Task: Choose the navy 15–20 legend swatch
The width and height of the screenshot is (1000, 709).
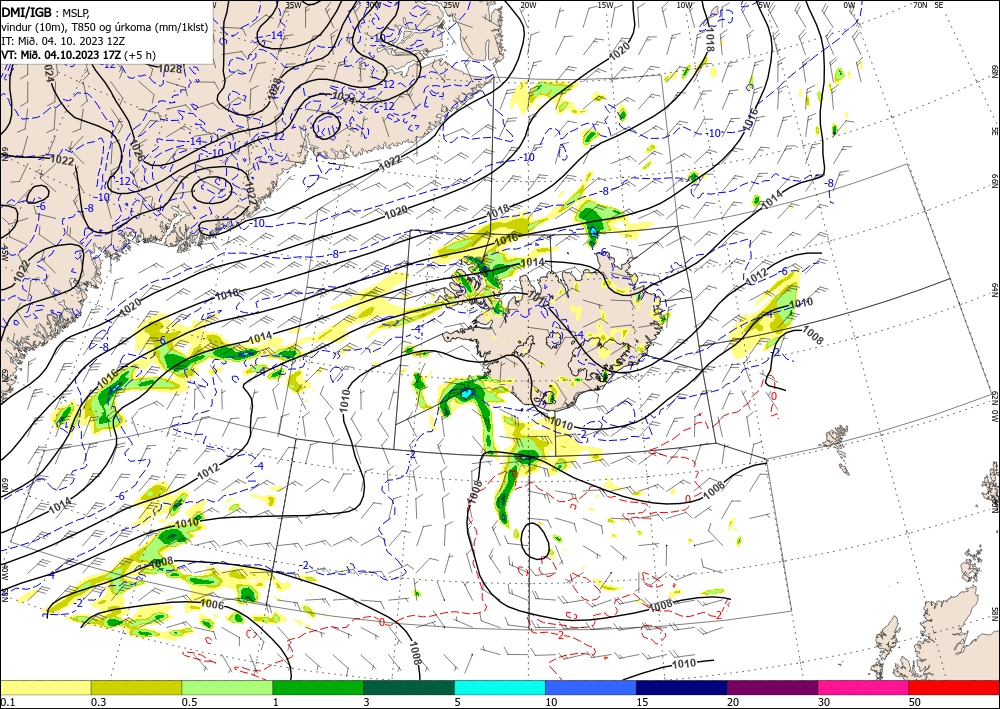Action: point(682,687)
